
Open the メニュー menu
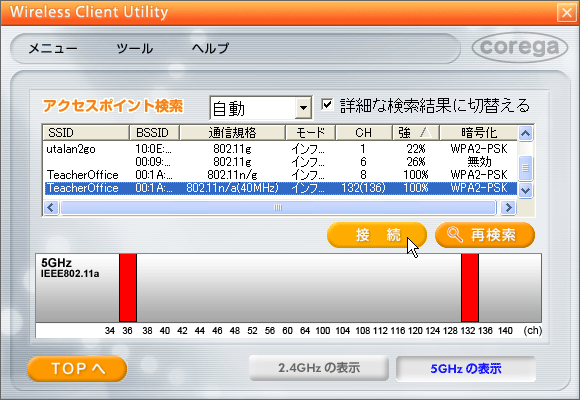coord(53,48)
